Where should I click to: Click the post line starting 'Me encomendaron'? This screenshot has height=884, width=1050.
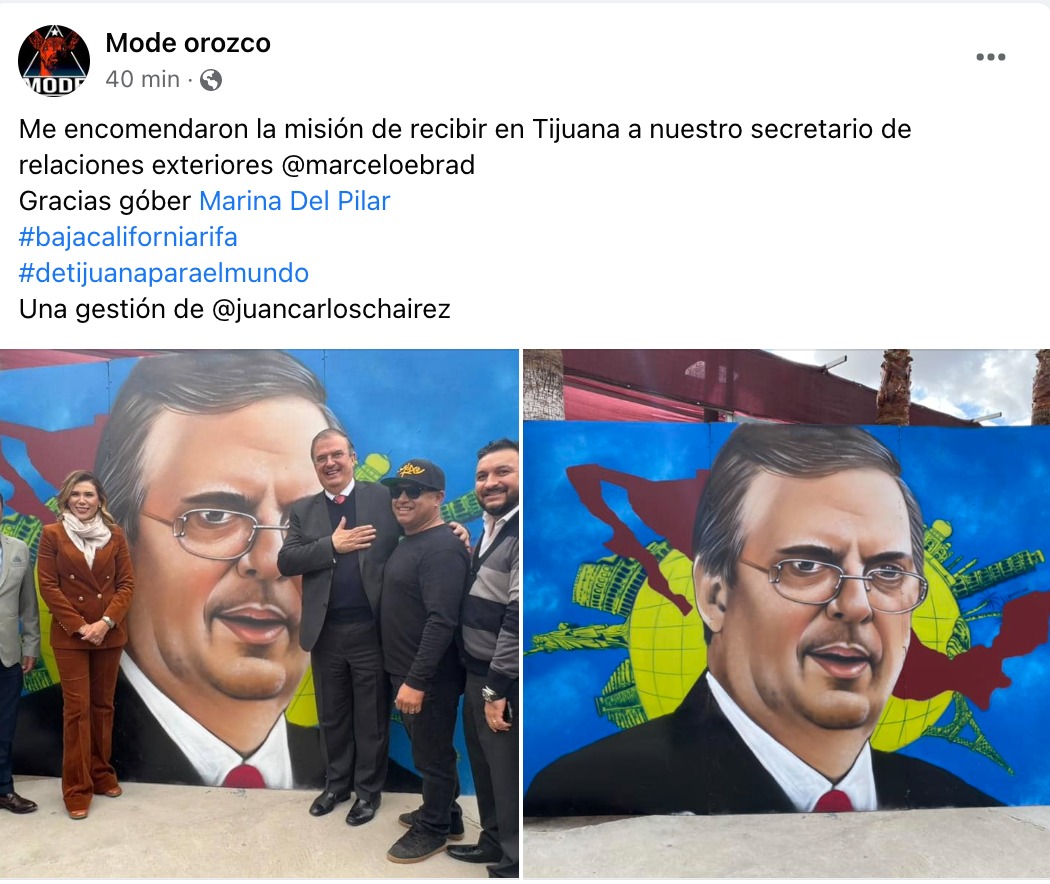tap(465, 129)
